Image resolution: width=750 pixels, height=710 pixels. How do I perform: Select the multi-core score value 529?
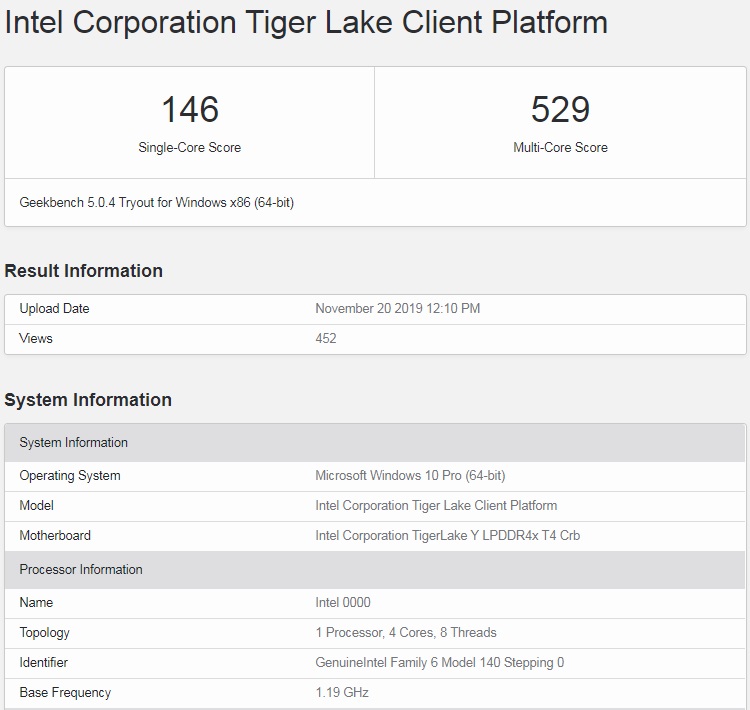(560, 110)
